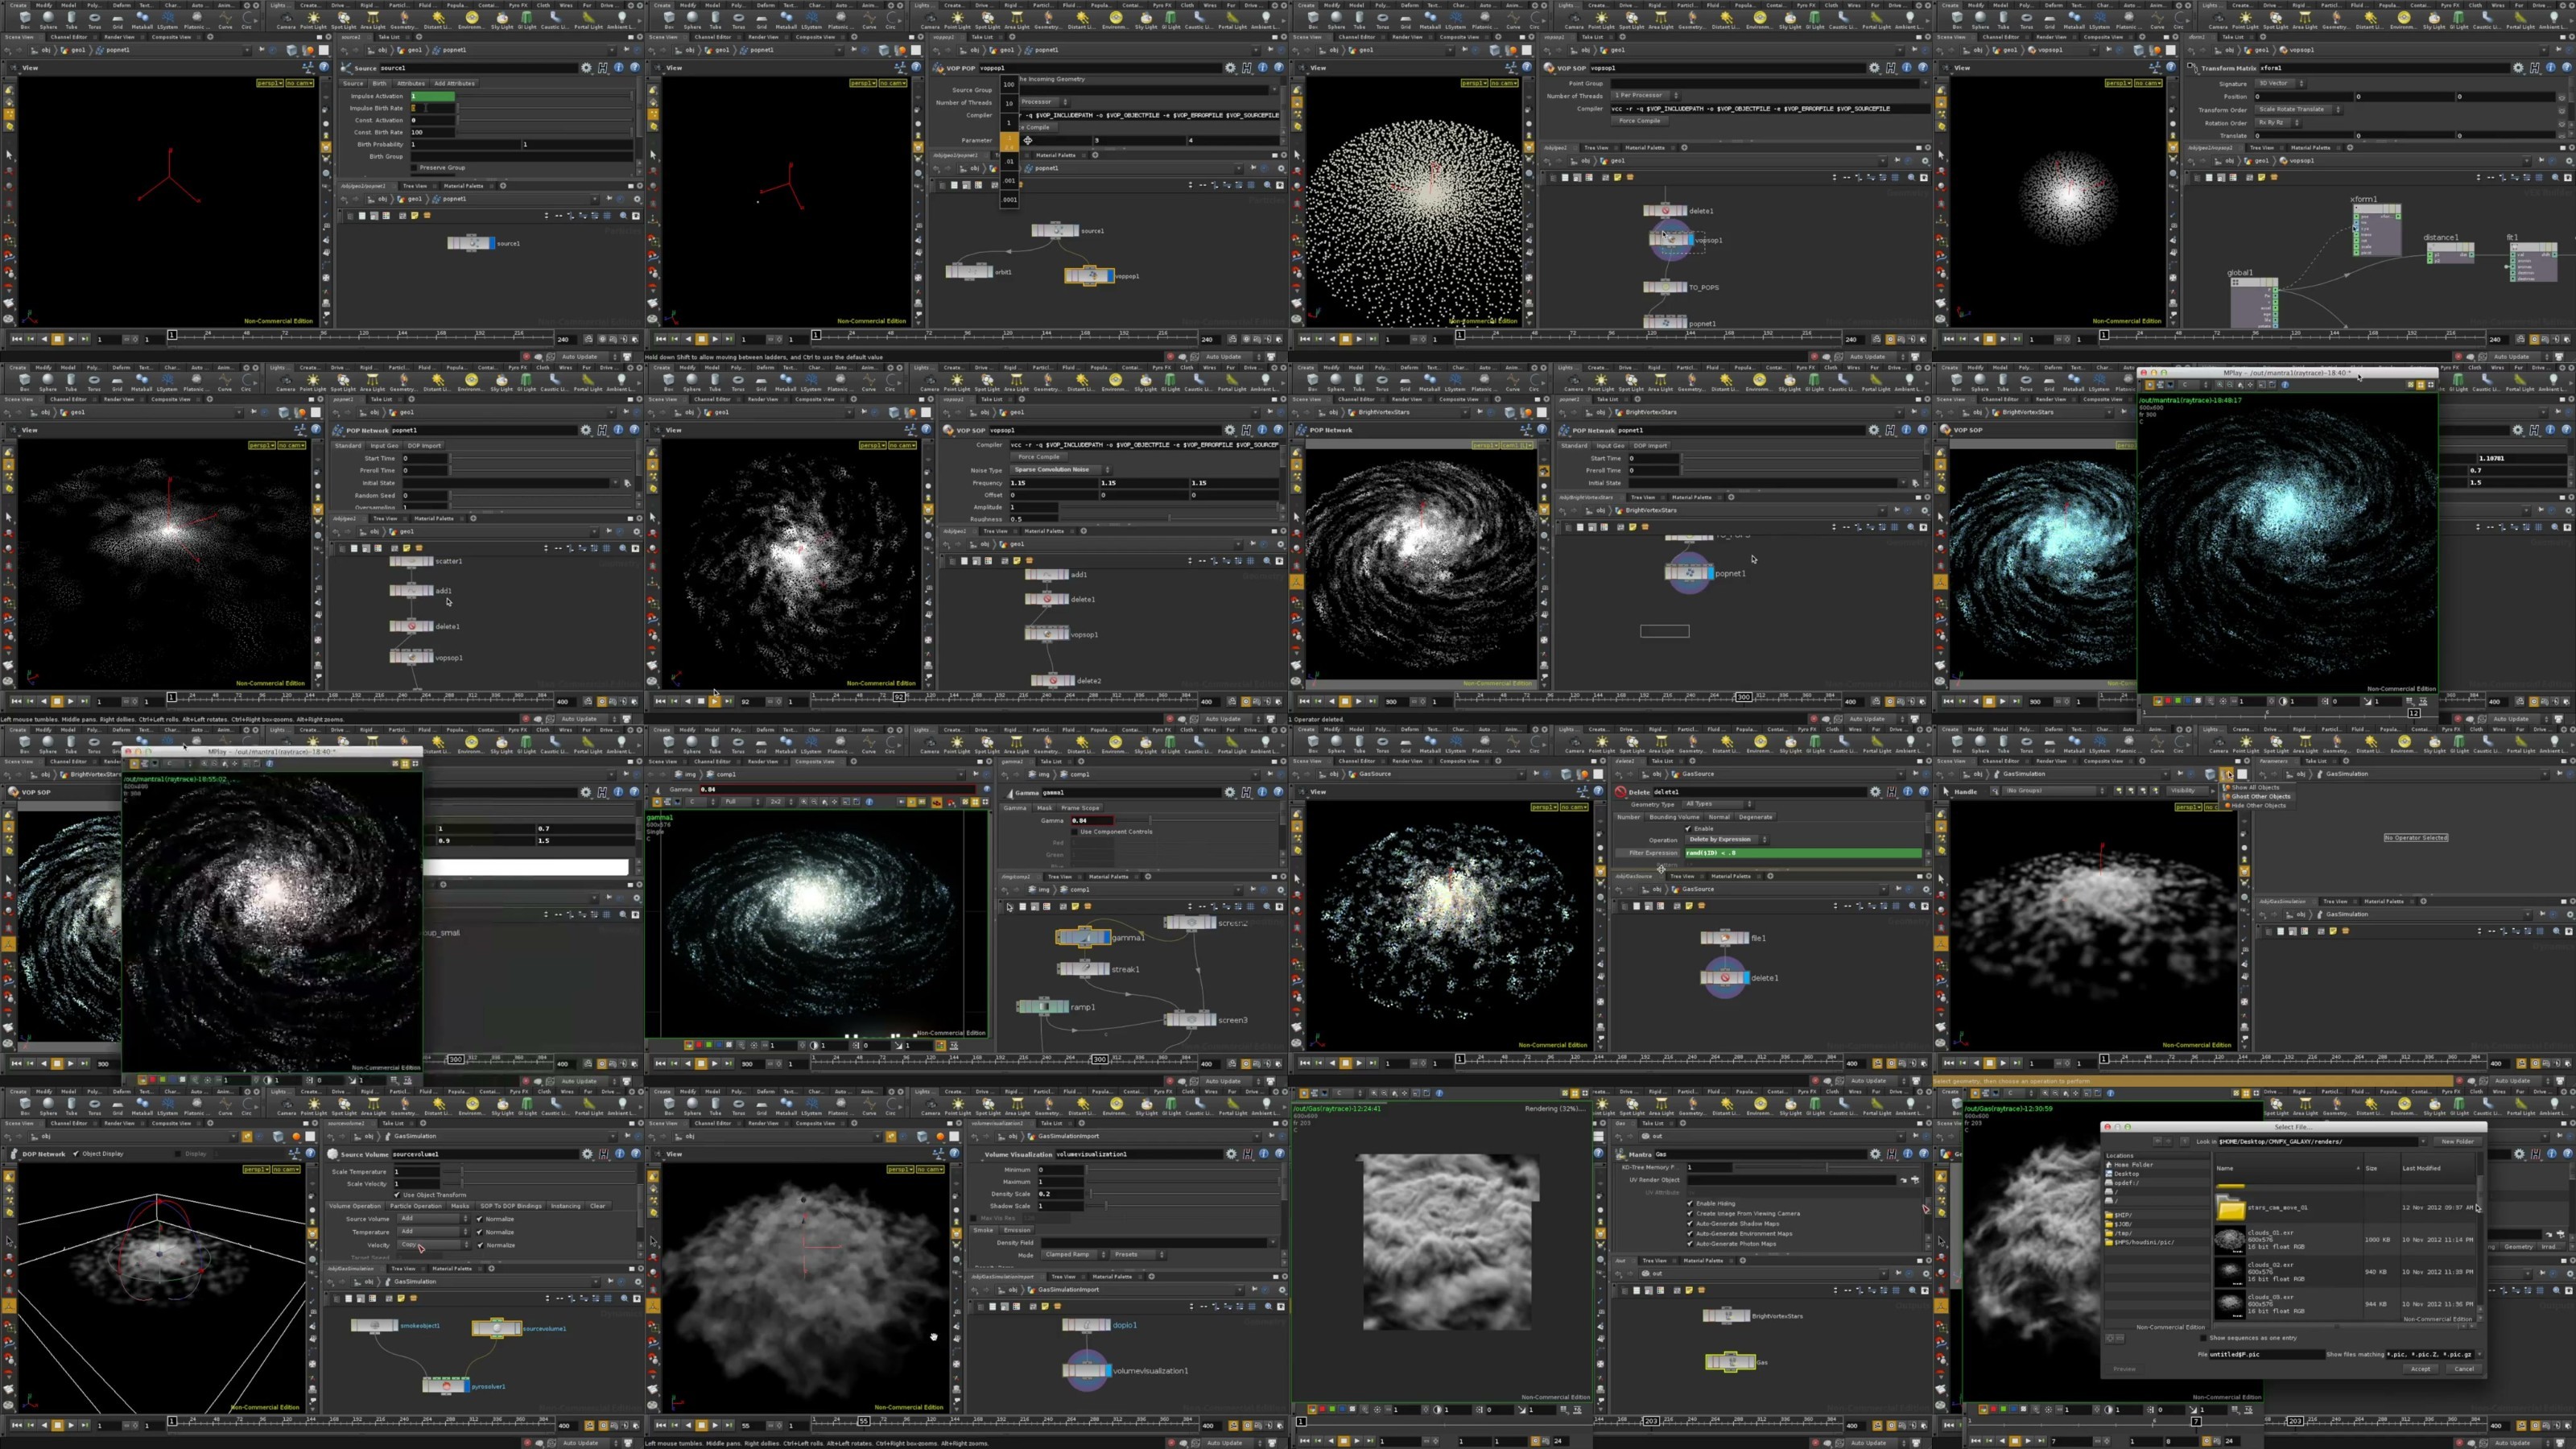The image size is (2576, 1449).
Task: Select the clouds_01.exr file thumbnail
Action: [2230, 1241]
